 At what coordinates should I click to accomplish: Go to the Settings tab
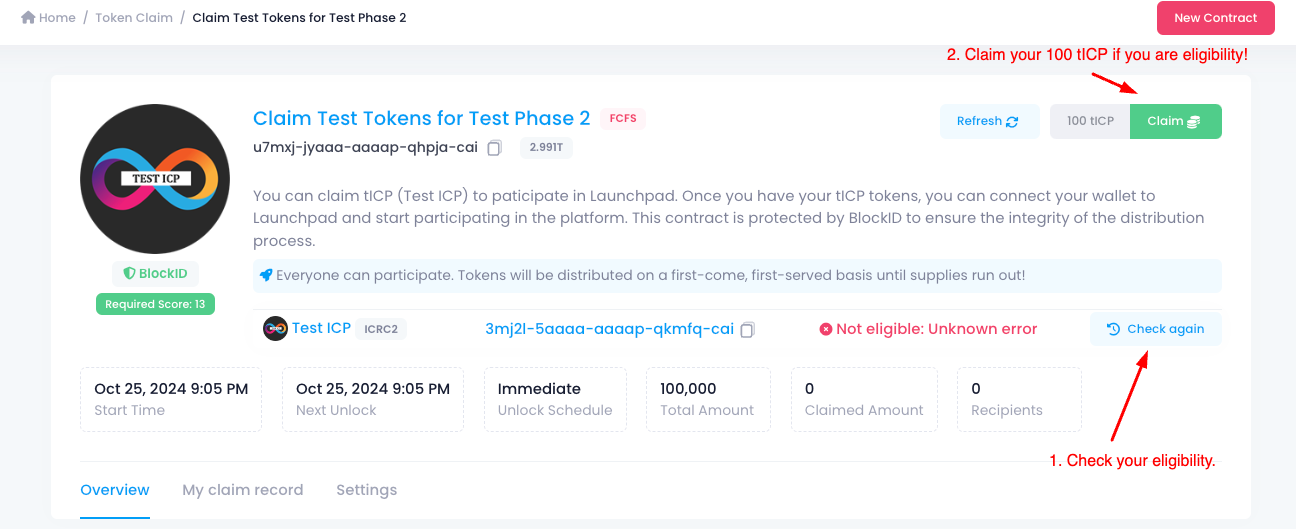pyautogui.click(x=366, y=490)
